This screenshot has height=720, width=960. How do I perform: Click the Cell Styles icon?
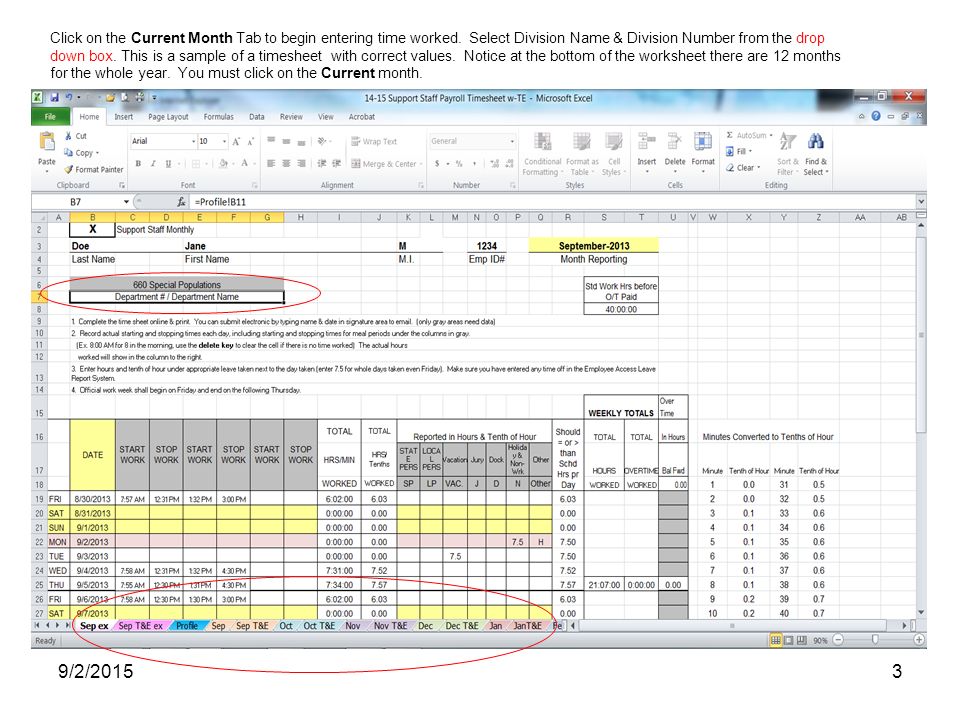pyautogui.click(x=613, y=142)
